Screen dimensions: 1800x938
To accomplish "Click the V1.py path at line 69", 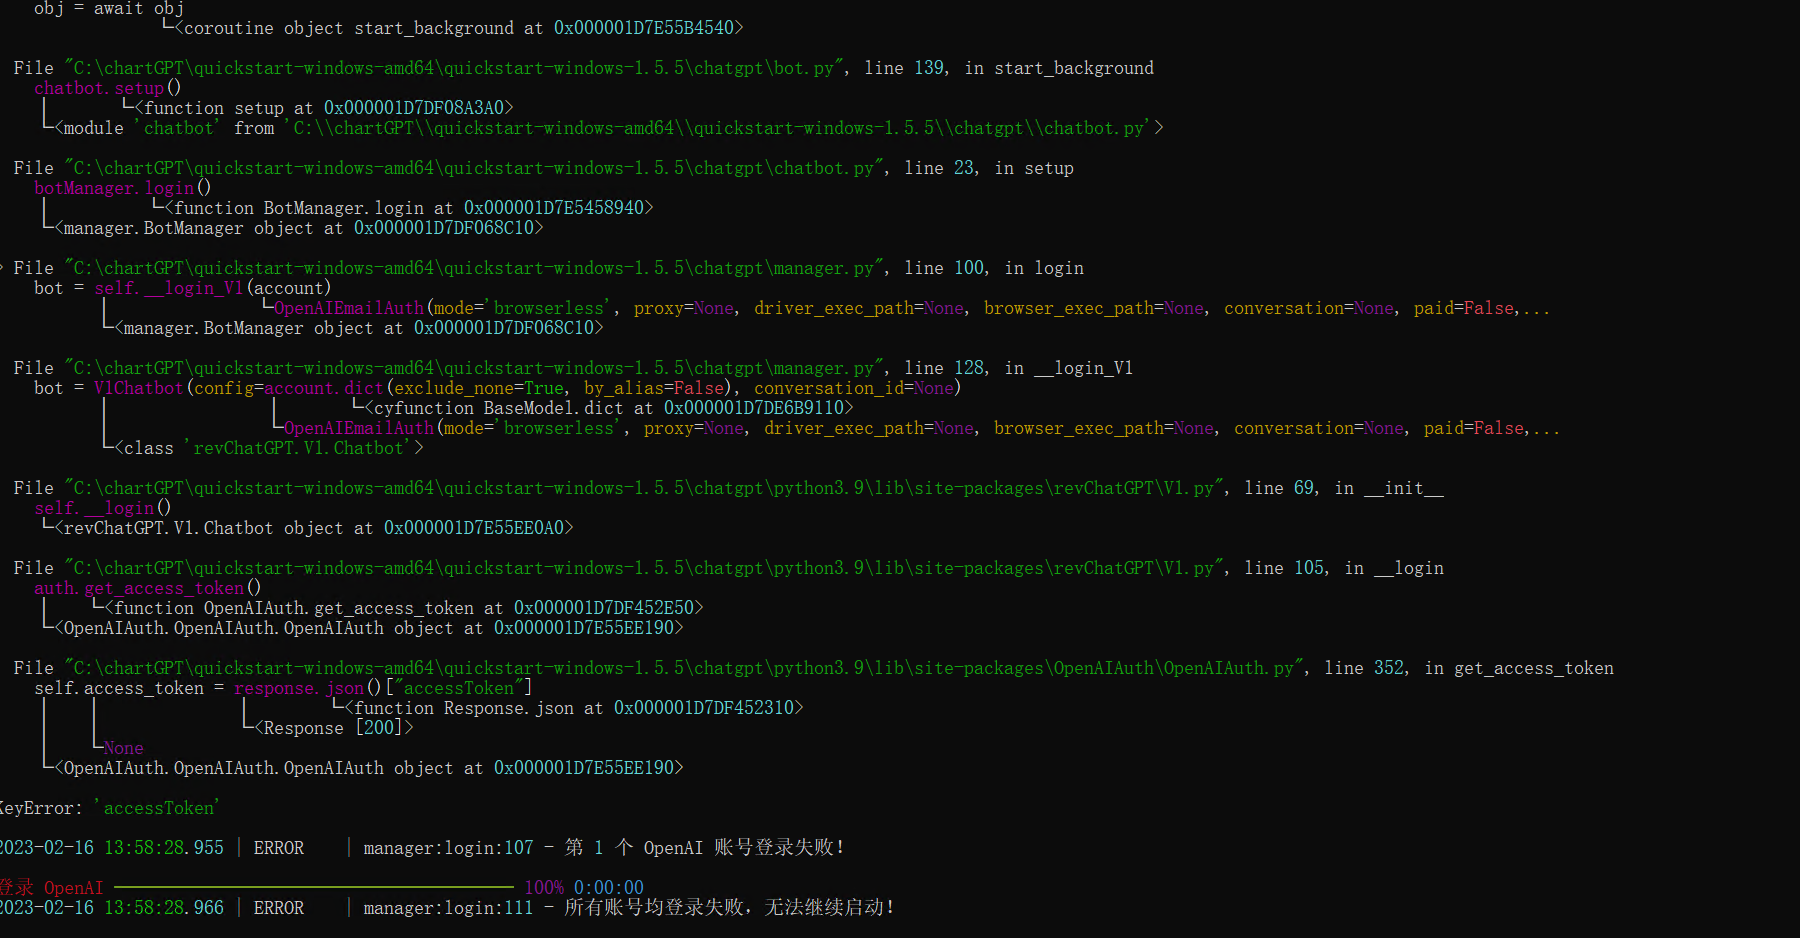I will (644, 488).
